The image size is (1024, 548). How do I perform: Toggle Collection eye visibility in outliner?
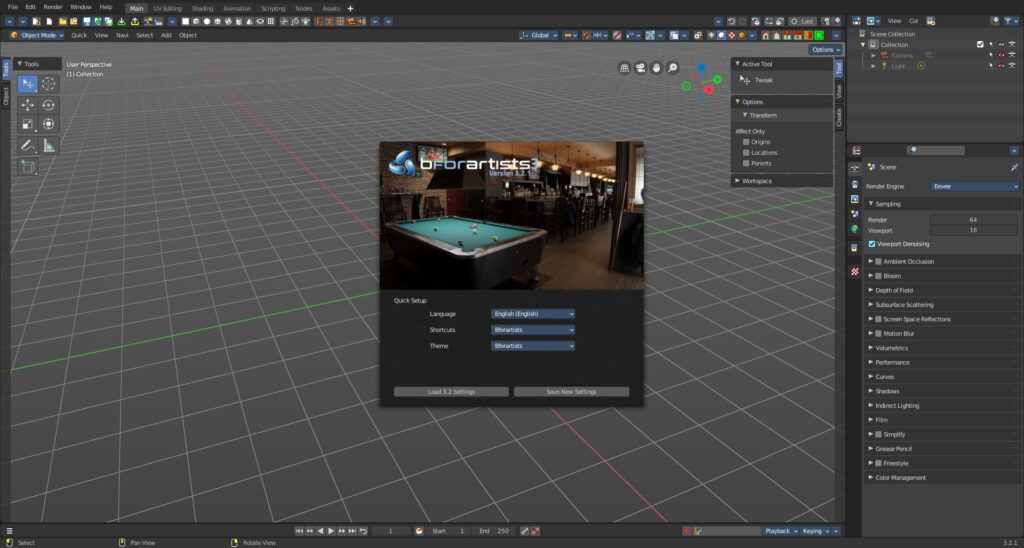tap(1001, 44)
